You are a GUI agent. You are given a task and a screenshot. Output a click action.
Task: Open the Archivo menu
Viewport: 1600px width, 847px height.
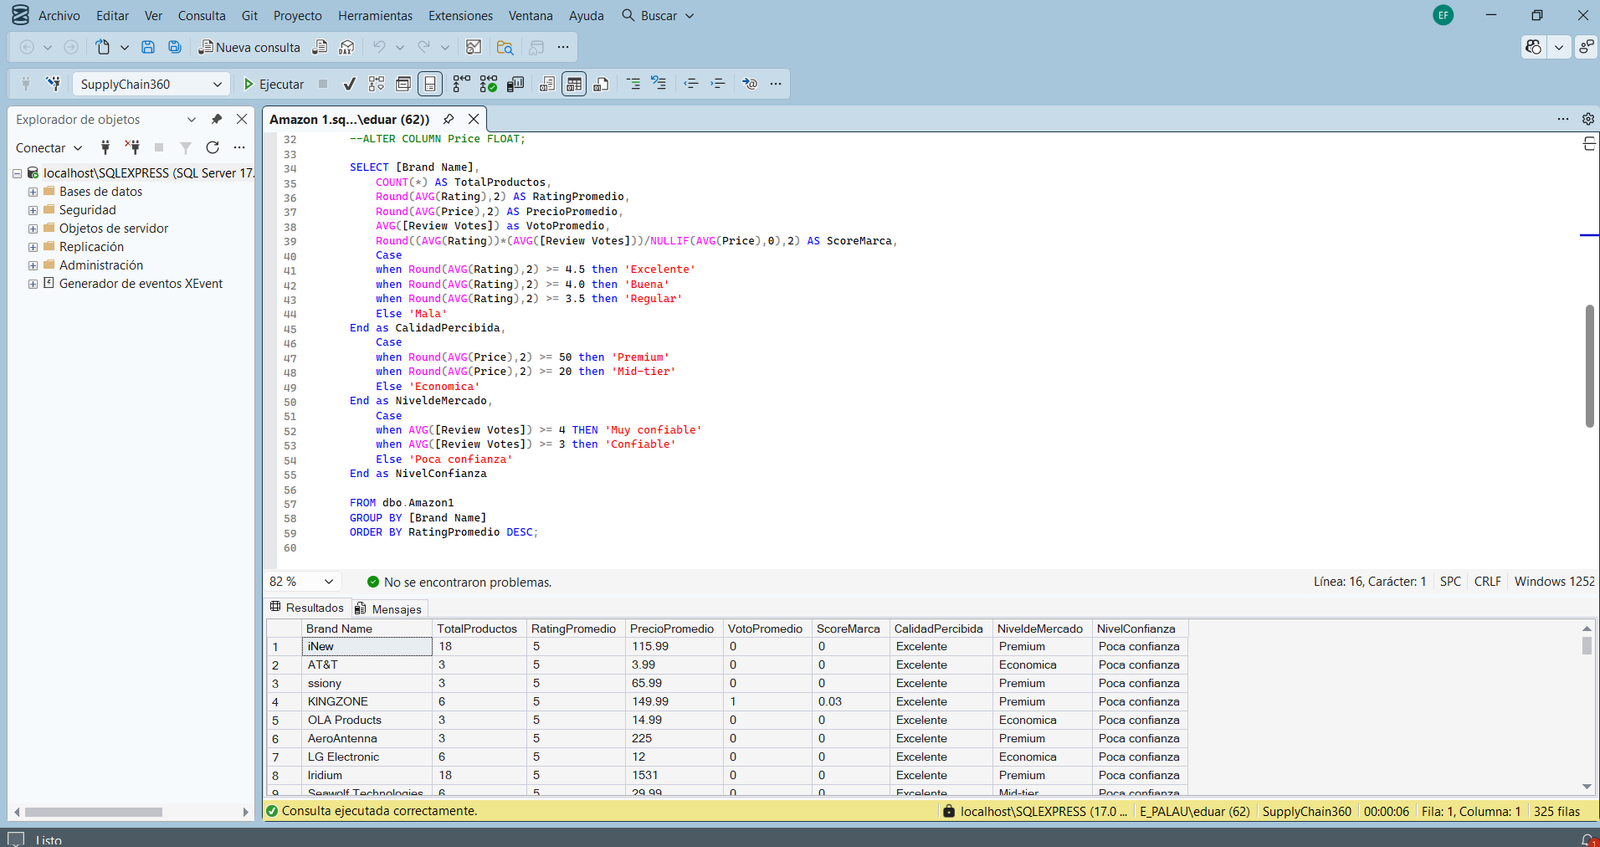(x=59, y=15)
